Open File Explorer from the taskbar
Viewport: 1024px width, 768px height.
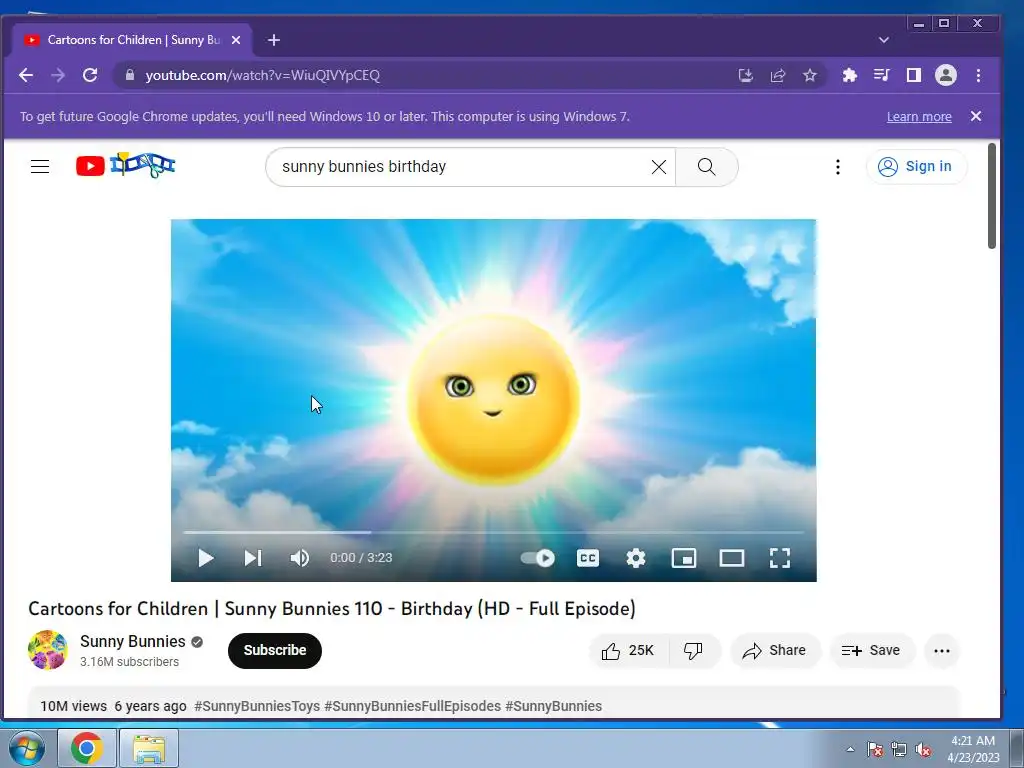click(x=149, y=748)
